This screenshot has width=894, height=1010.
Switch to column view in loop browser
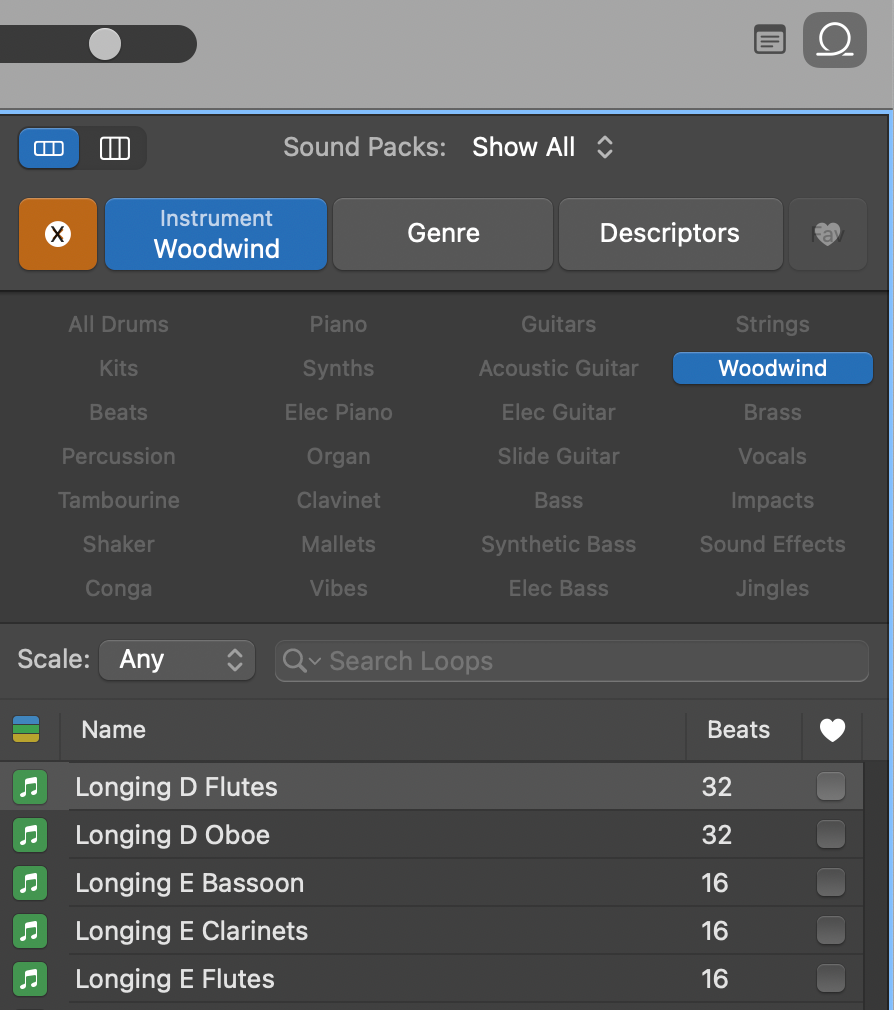115,148
